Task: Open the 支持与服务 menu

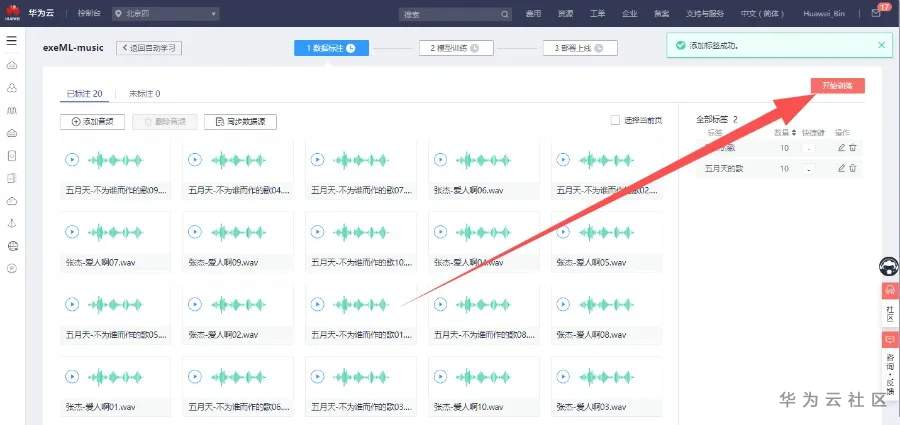Action: 705,14
